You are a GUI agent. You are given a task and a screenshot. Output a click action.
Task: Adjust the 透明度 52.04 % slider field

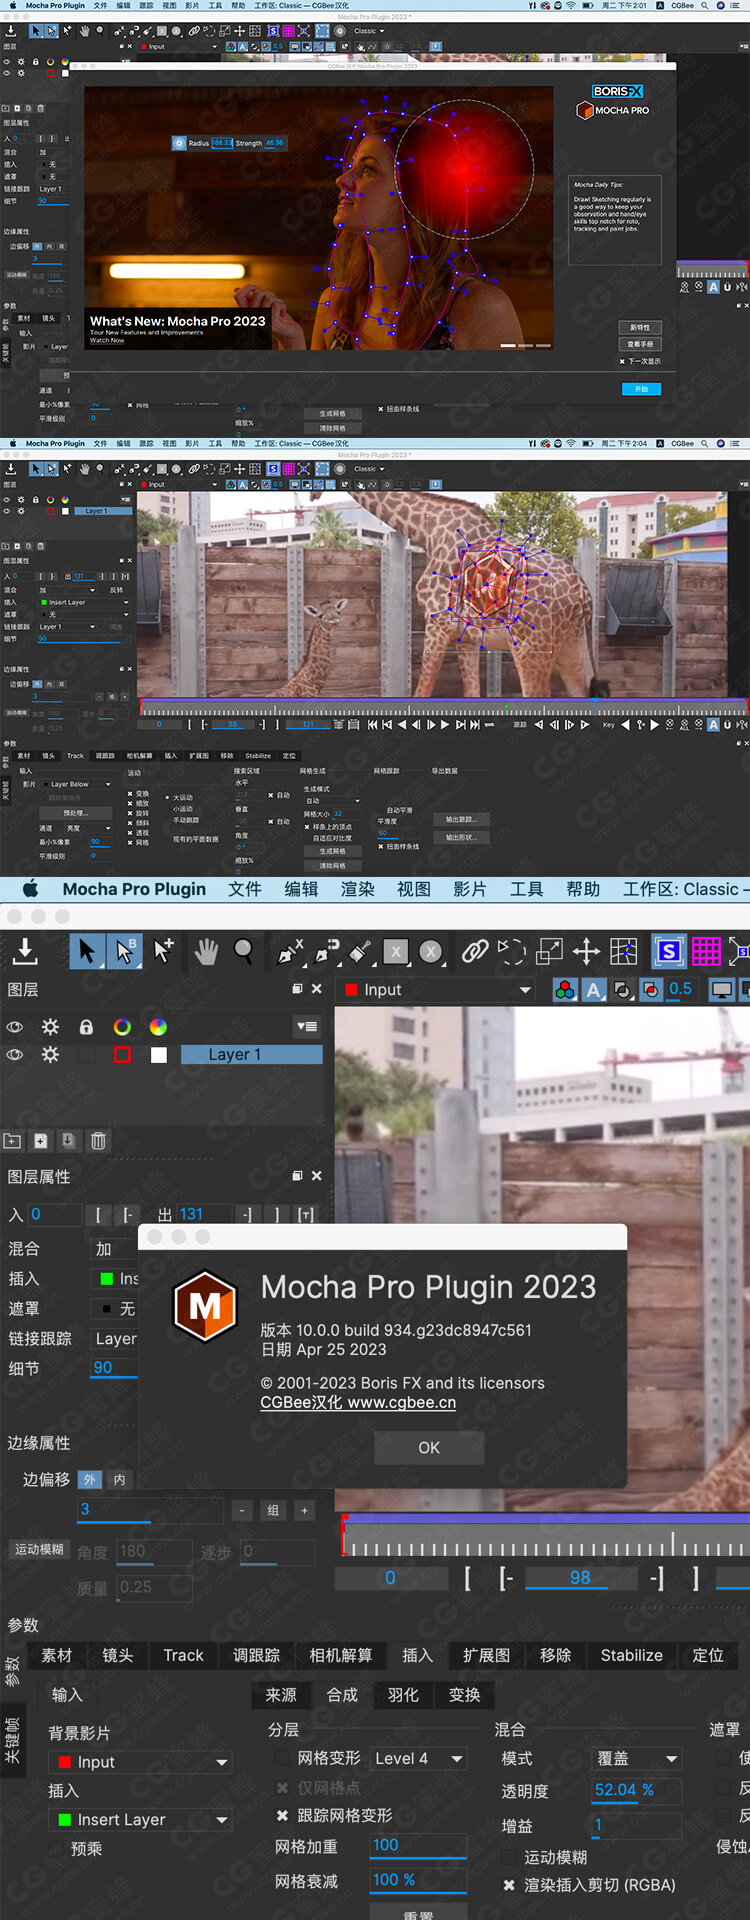(x=636, y=1790)
